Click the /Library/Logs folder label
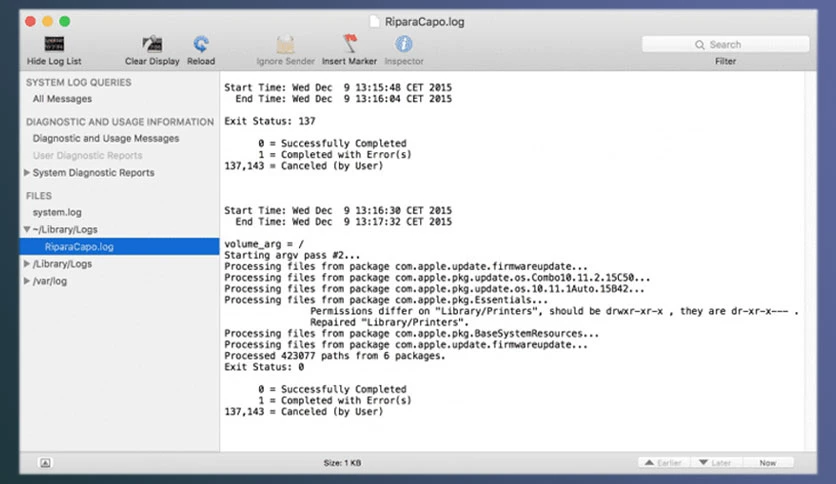The height and width of the screenshot is (484, 836). pyautogui.click(x=62, y=264)
